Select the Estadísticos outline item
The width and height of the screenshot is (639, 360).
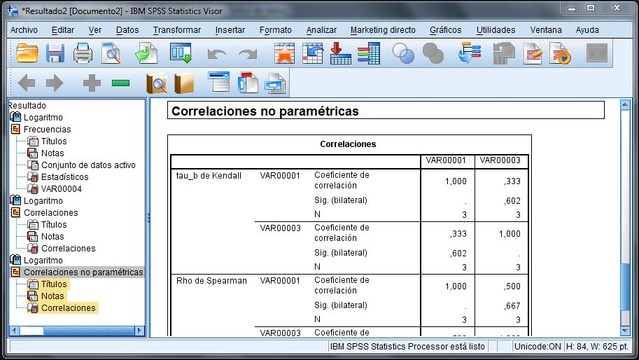[64, 177]
